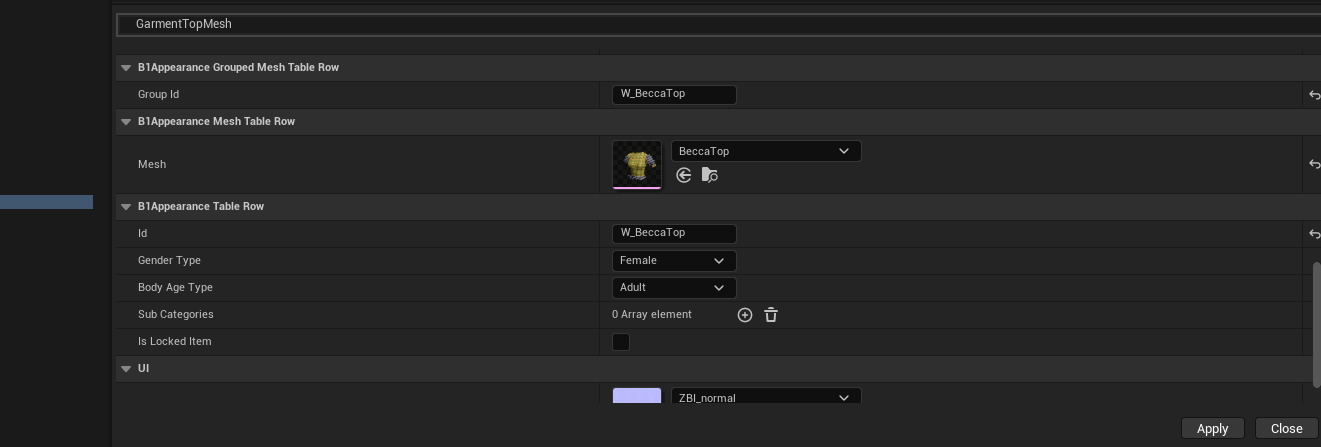
Task: Reset Group Id to default value
Action: click(1314, 95)
